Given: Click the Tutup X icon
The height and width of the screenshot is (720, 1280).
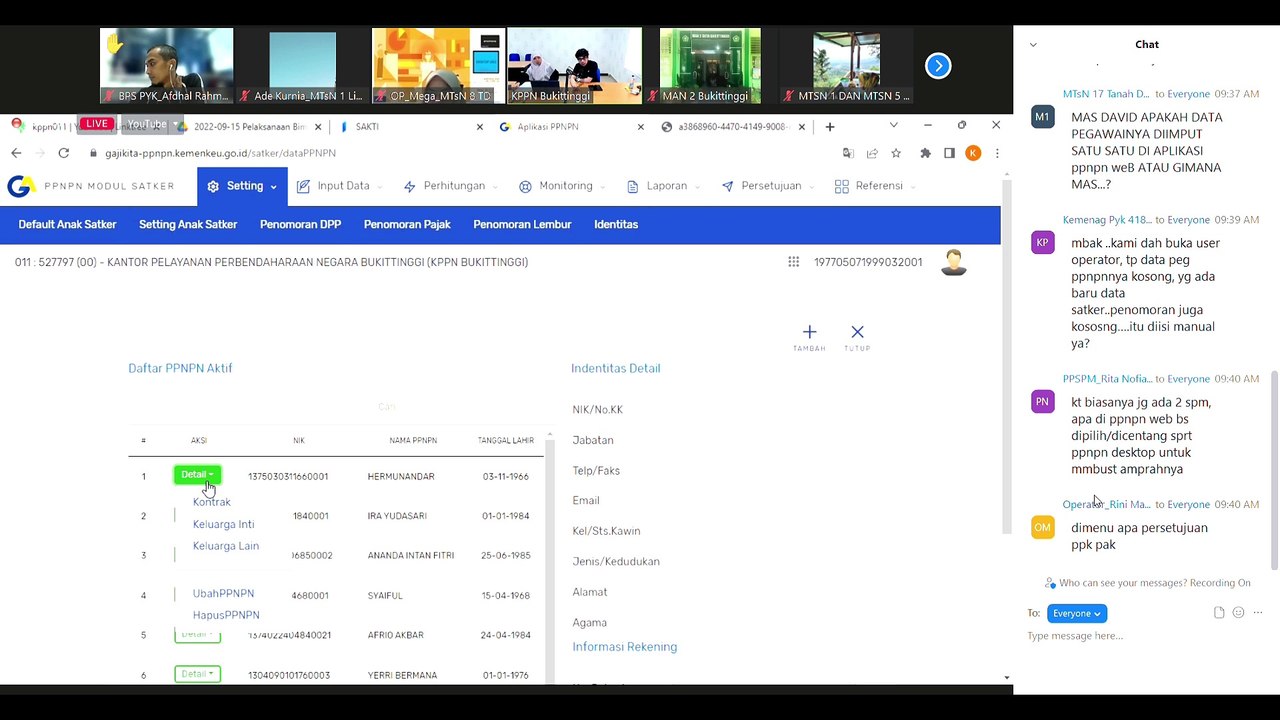Looking at the screenshot, I should pos(857,332).
